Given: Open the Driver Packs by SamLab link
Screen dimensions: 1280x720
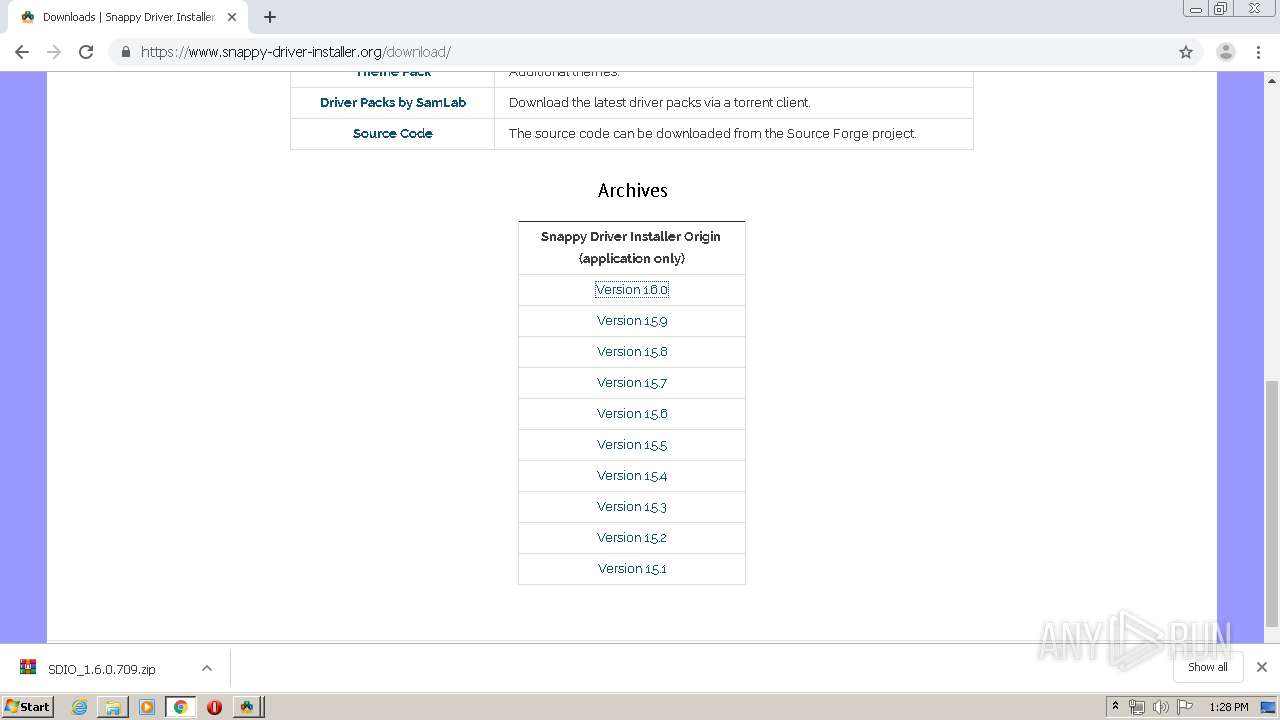Looking at the screenshot, I should 393,102.
